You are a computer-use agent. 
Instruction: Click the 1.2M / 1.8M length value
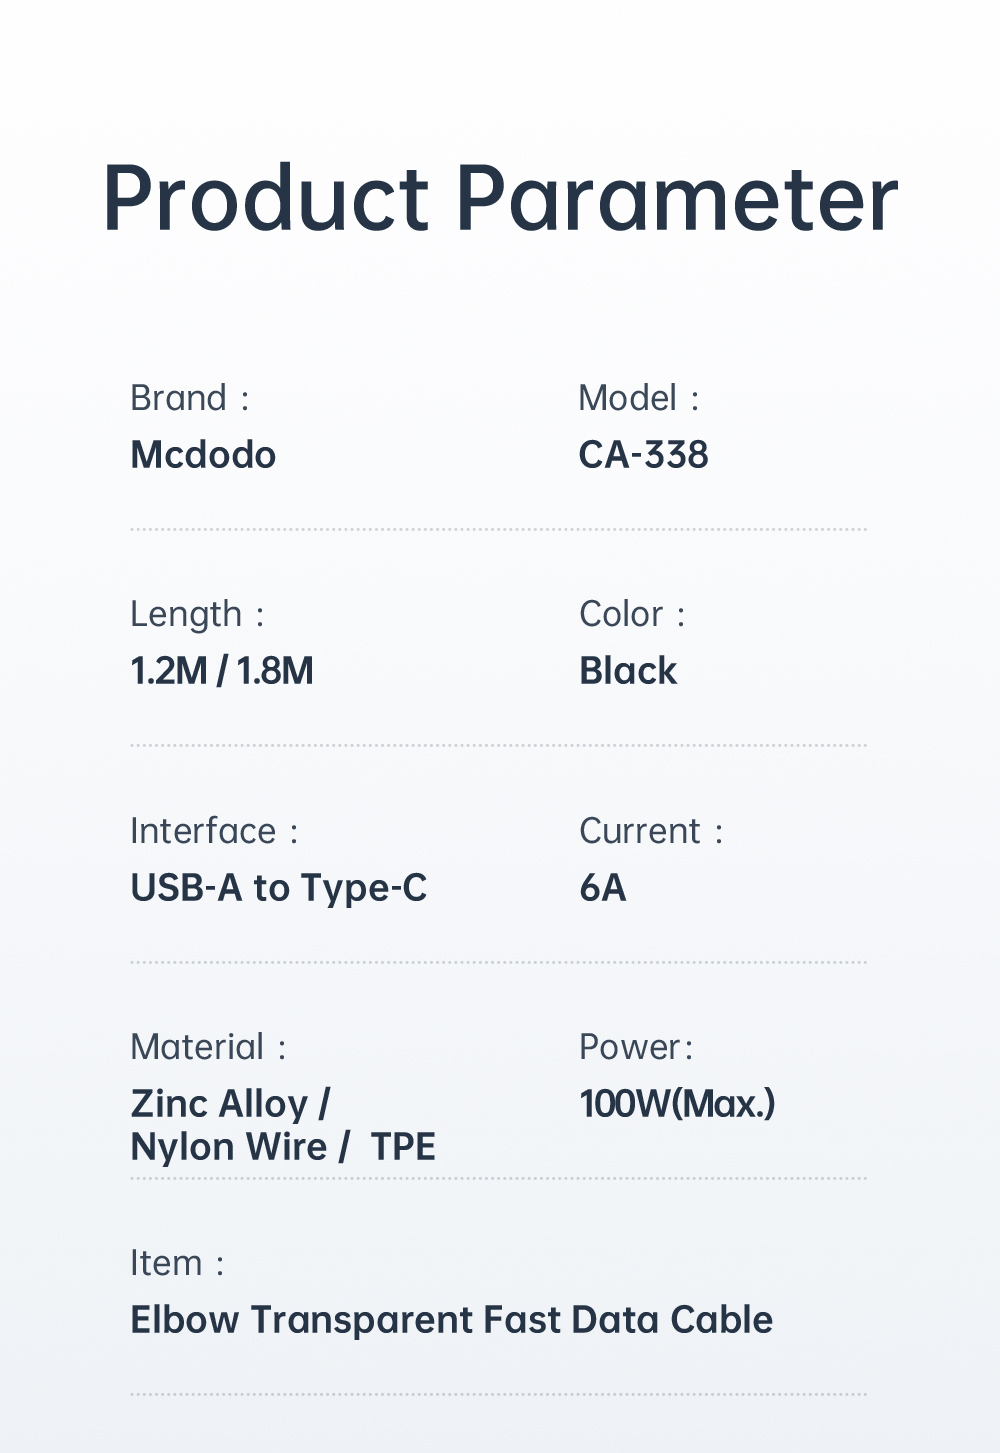point(222,671)
